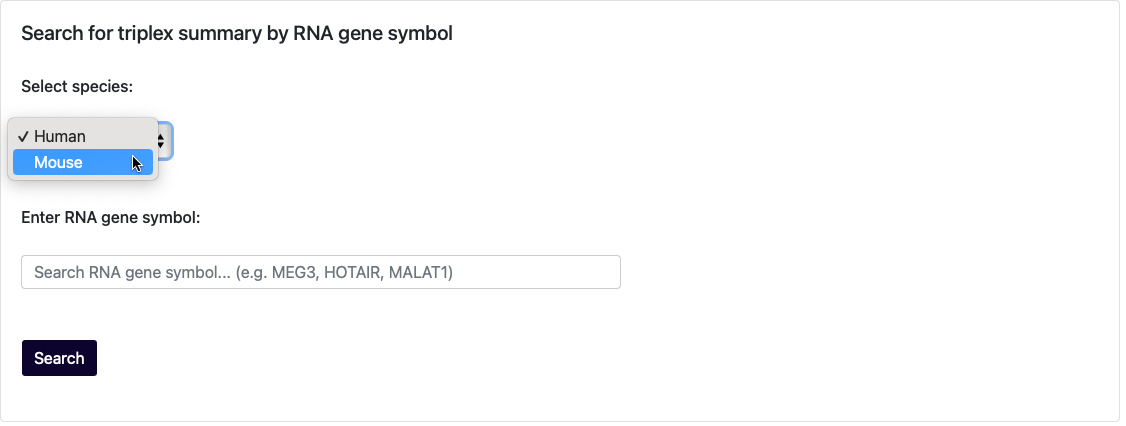Click the HOTAIR example in placeholder text
This screenshot has width=1126, height=426.
353,273
